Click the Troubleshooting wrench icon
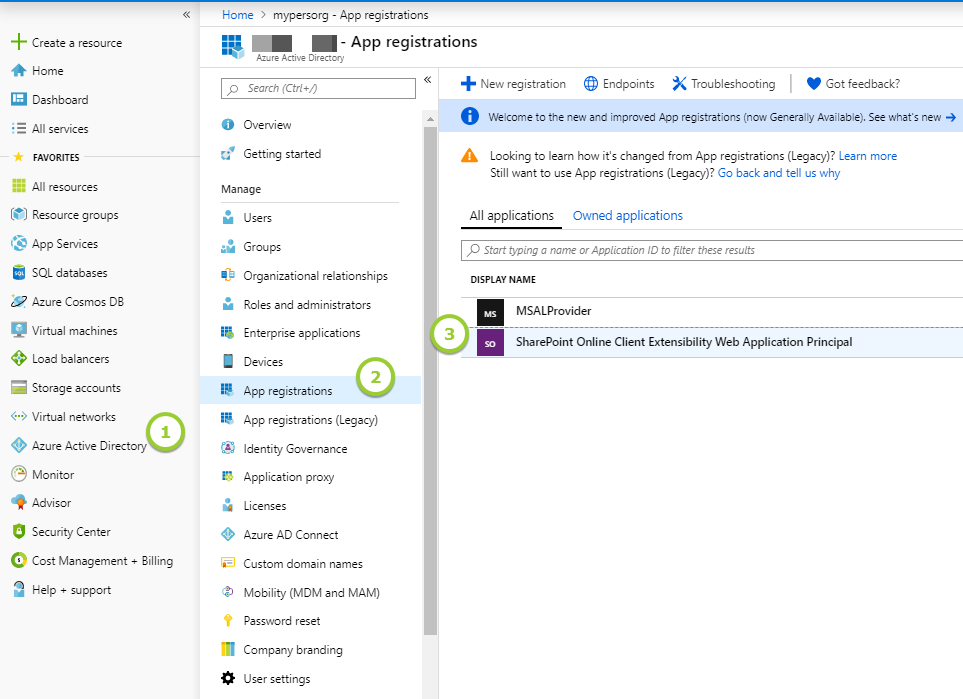The image size is (963, 699). click(x=679, y=84)
